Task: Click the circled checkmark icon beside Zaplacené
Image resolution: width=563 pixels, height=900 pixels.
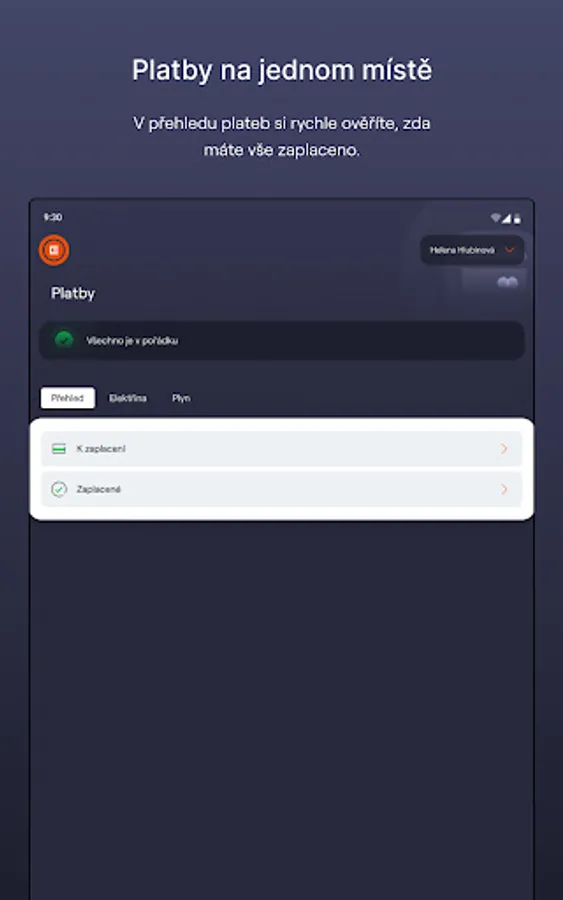Action: 59,489
